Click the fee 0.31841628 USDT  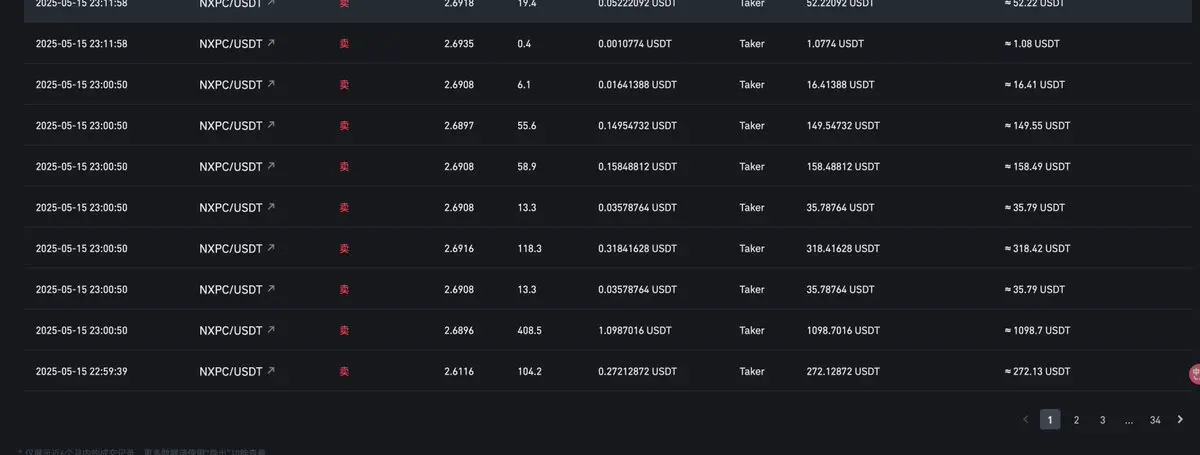pyautogui.click(x=637, y=248)
